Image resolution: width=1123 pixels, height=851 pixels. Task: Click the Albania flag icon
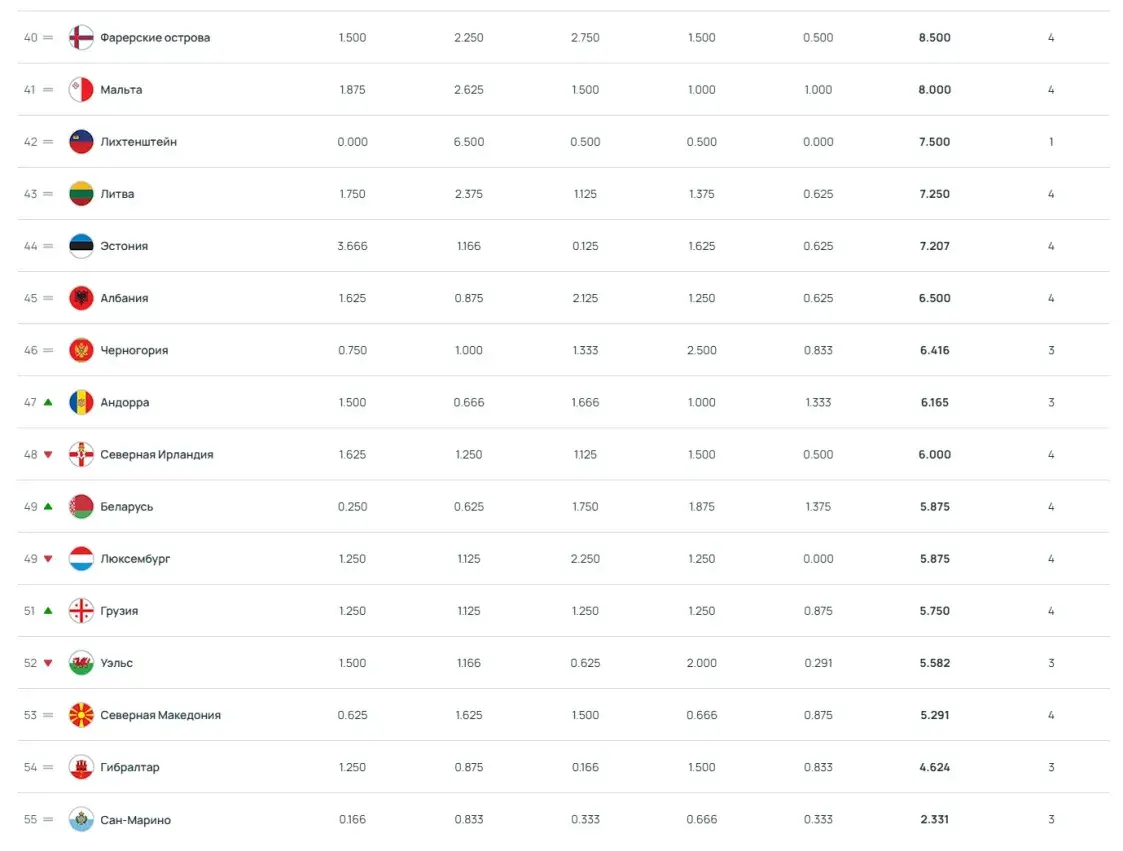81,298
